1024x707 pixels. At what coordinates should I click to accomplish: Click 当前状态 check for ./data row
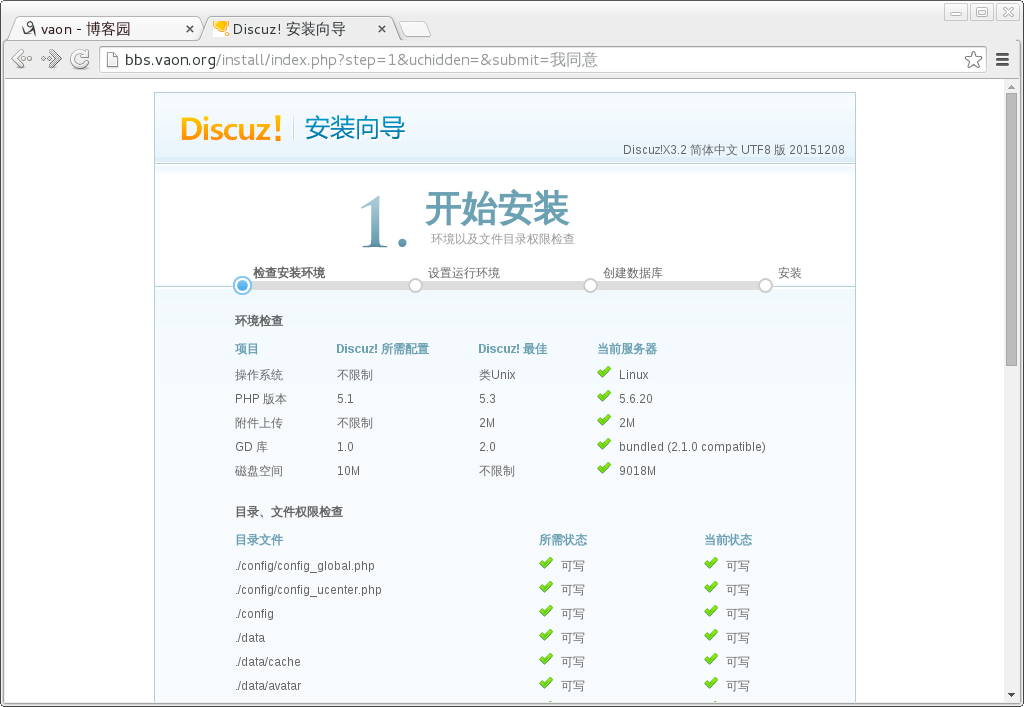pos(711,636)
